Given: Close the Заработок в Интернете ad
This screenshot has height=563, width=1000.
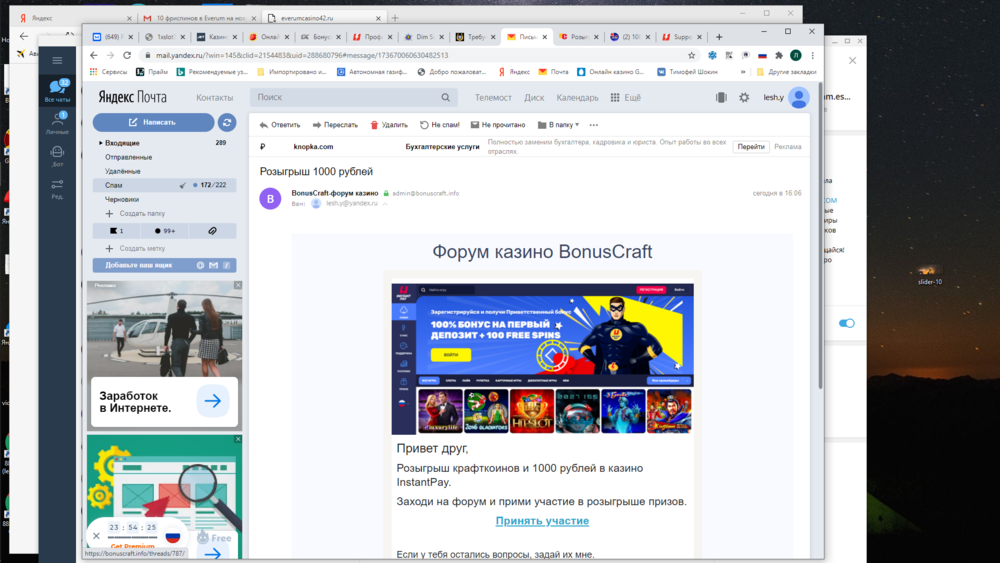Looking at the screenshot, I should pos(238,285).
